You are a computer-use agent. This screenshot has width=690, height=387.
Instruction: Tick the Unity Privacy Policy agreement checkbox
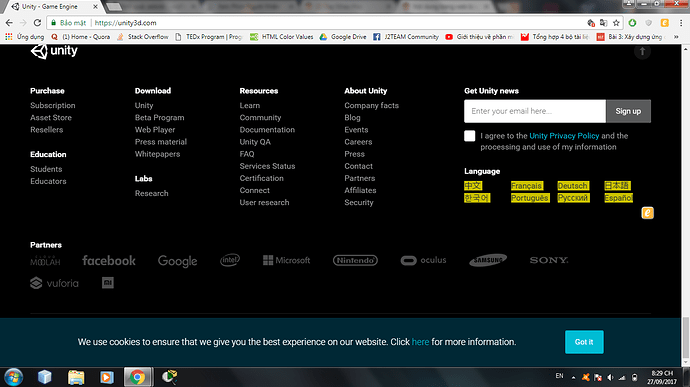click(470, 136)
